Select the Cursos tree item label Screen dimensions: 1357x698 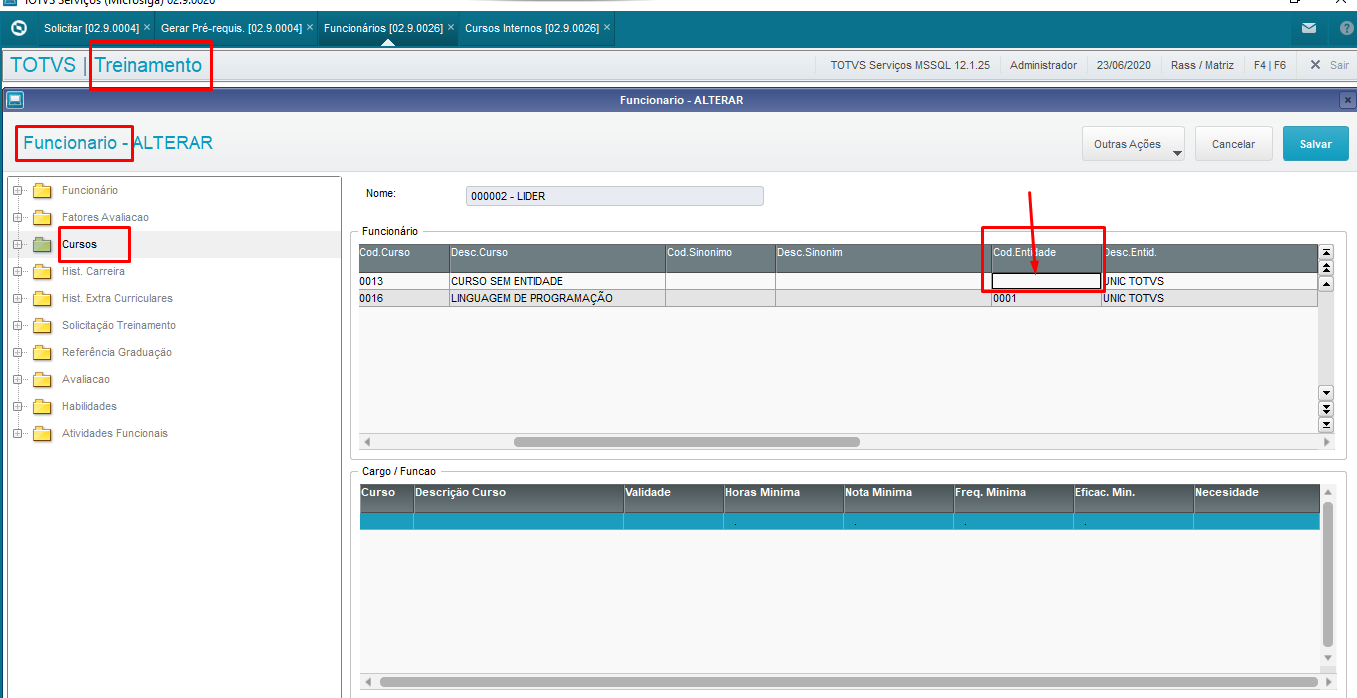[79, 244]
